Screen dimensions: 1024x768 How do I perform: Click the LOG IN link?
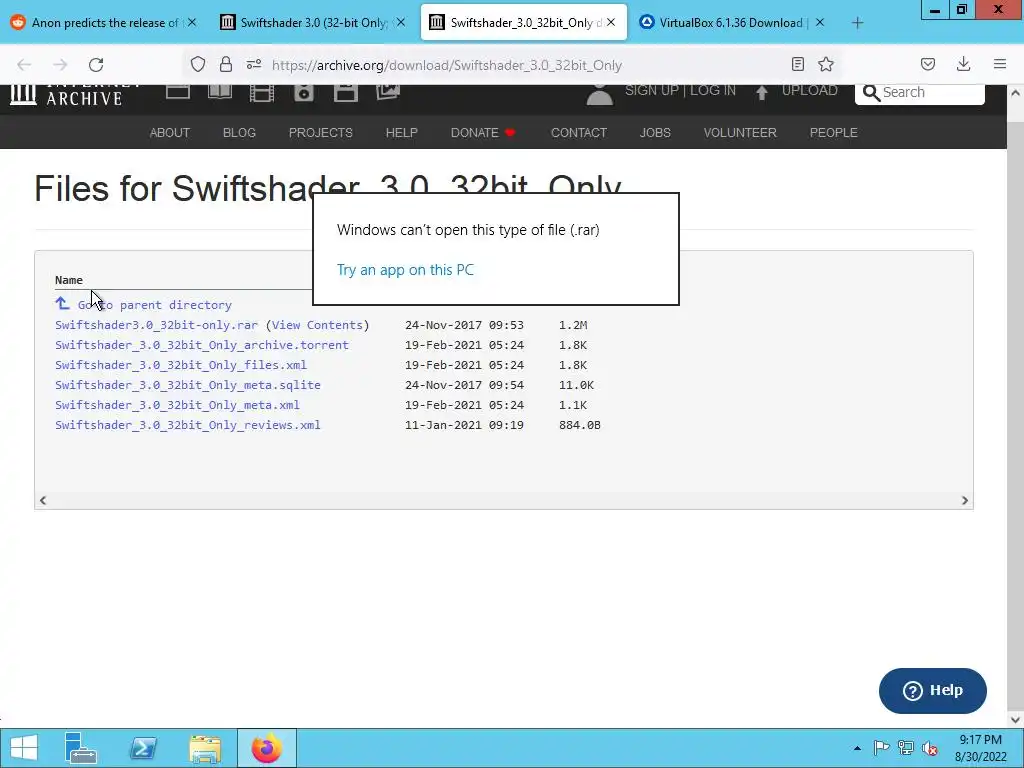[x=712, y=91]
